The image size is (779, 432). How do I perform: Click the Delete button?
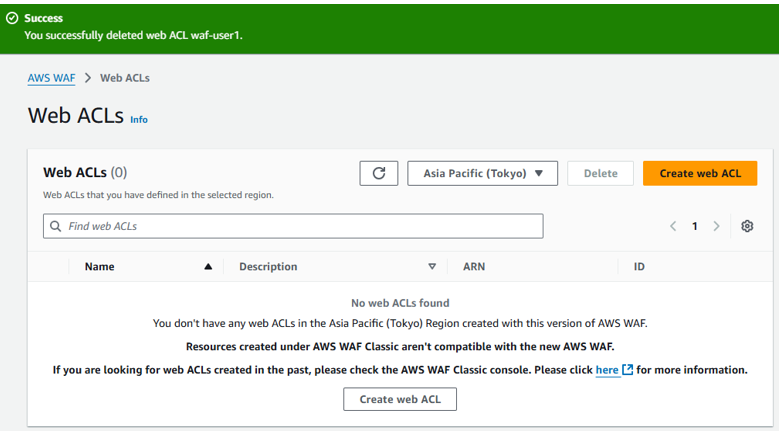600,173
